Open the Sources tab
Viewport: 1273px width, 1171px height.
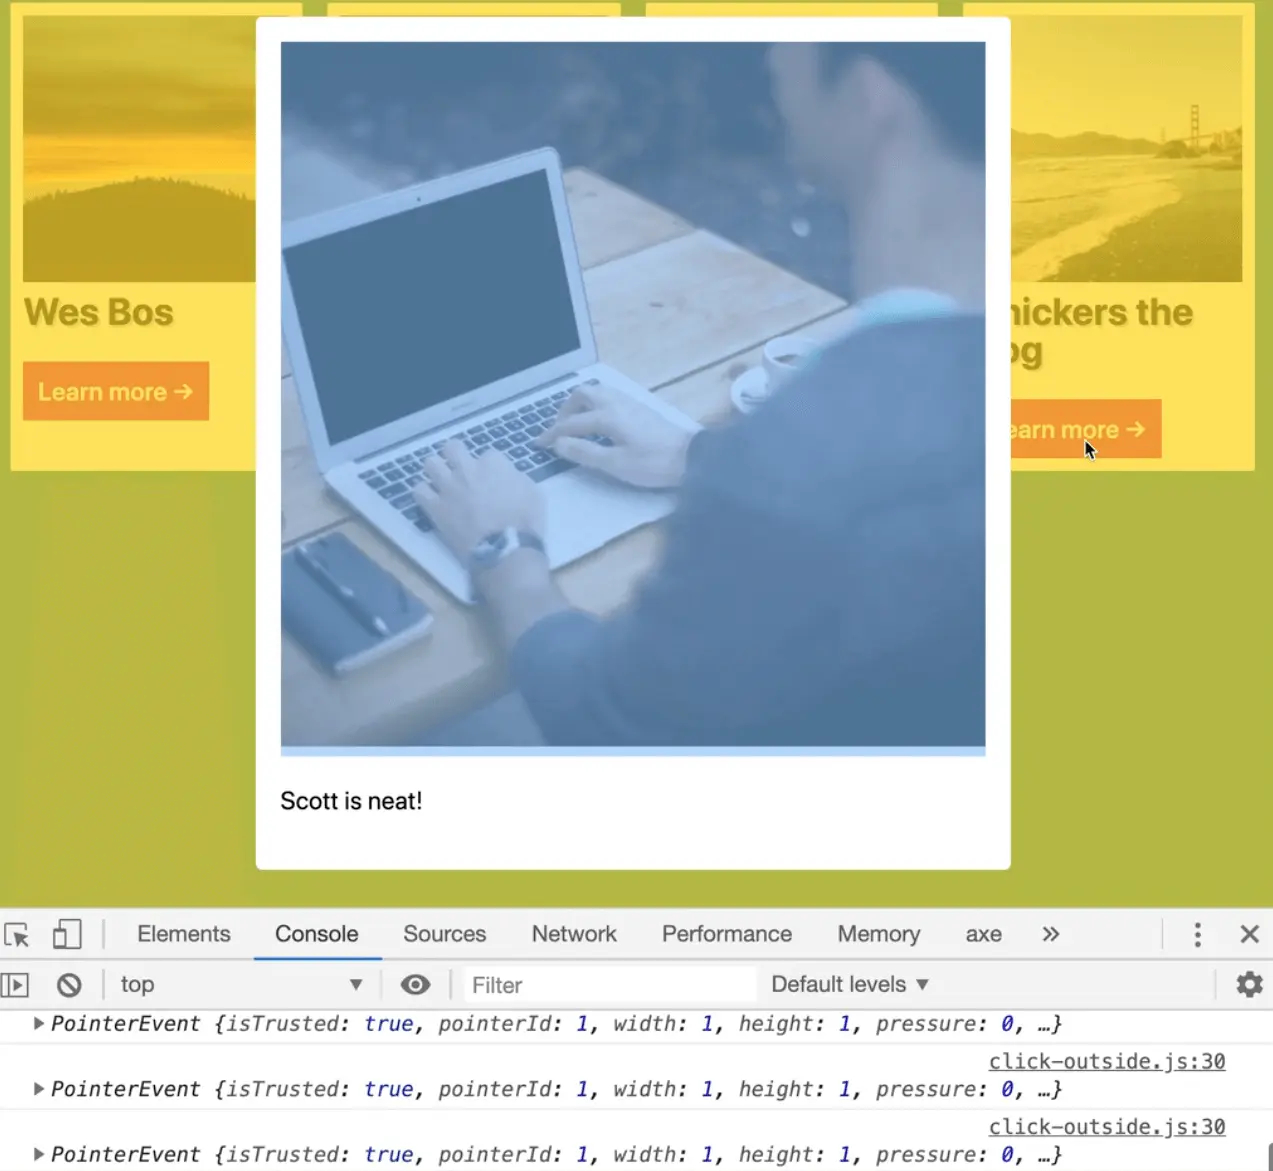[444, 935]
